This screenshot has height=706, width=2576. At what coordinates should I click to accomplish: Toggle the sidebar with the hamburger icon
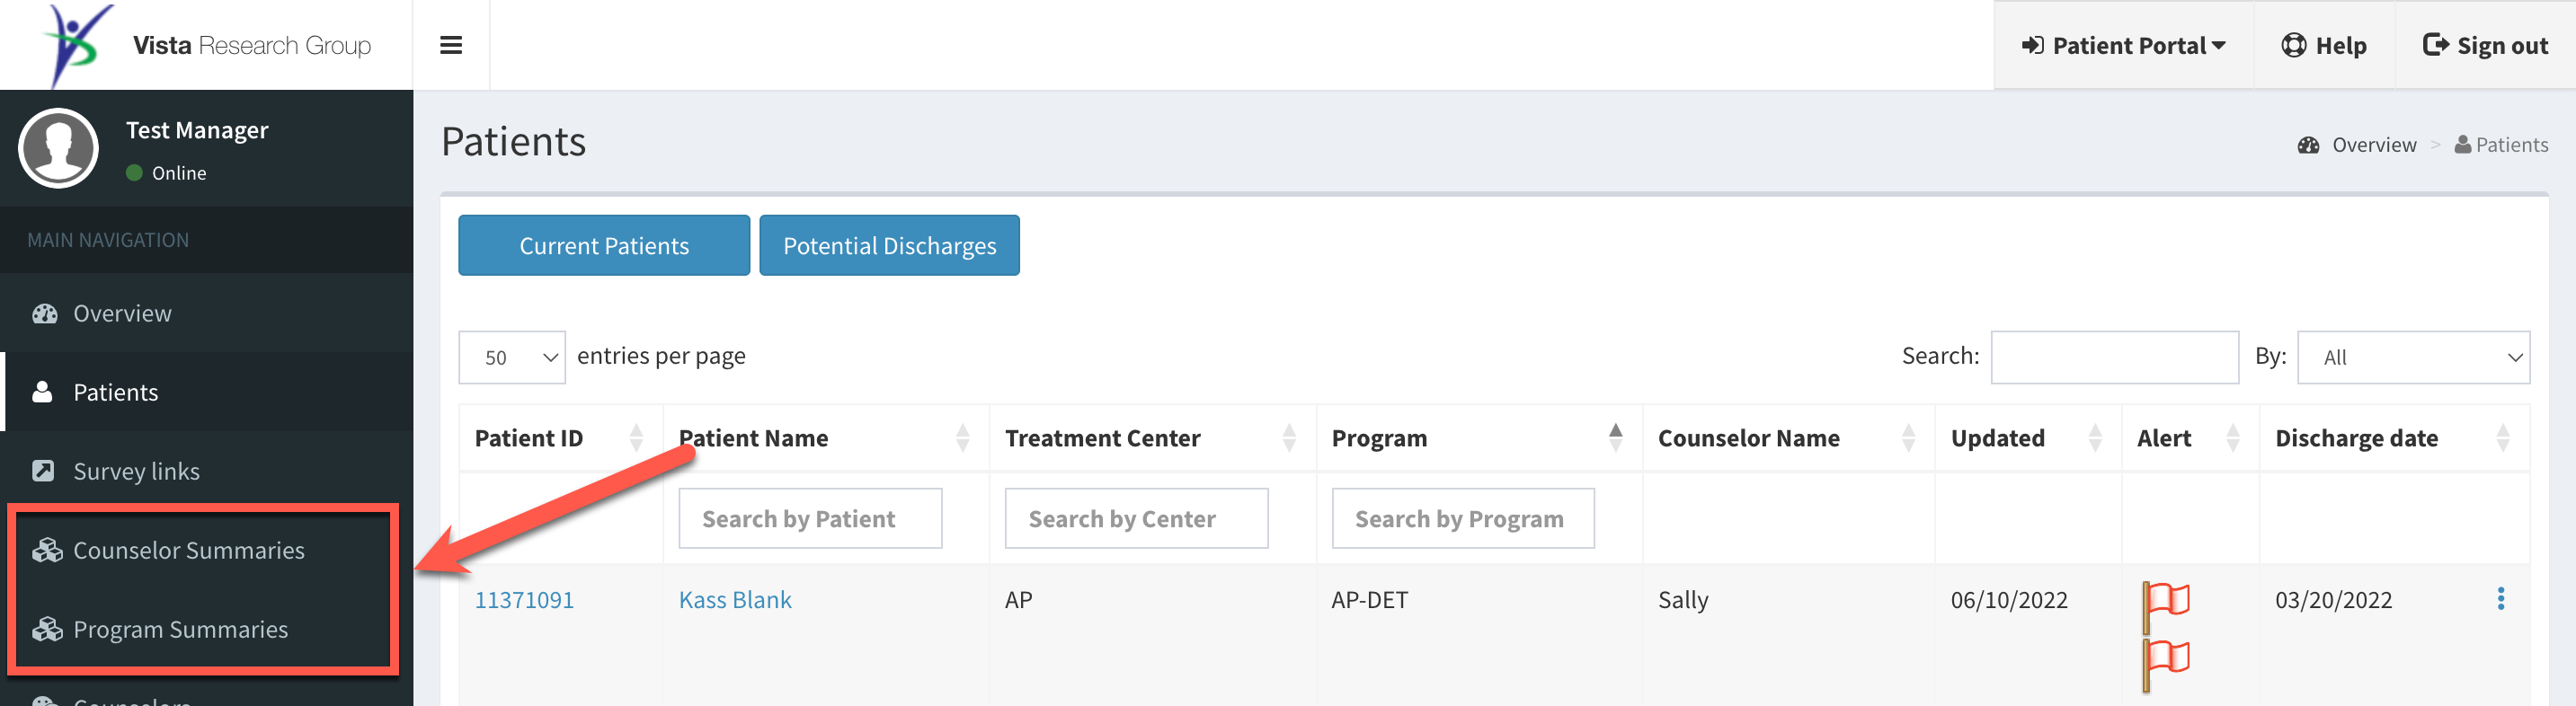coord(451,45)
